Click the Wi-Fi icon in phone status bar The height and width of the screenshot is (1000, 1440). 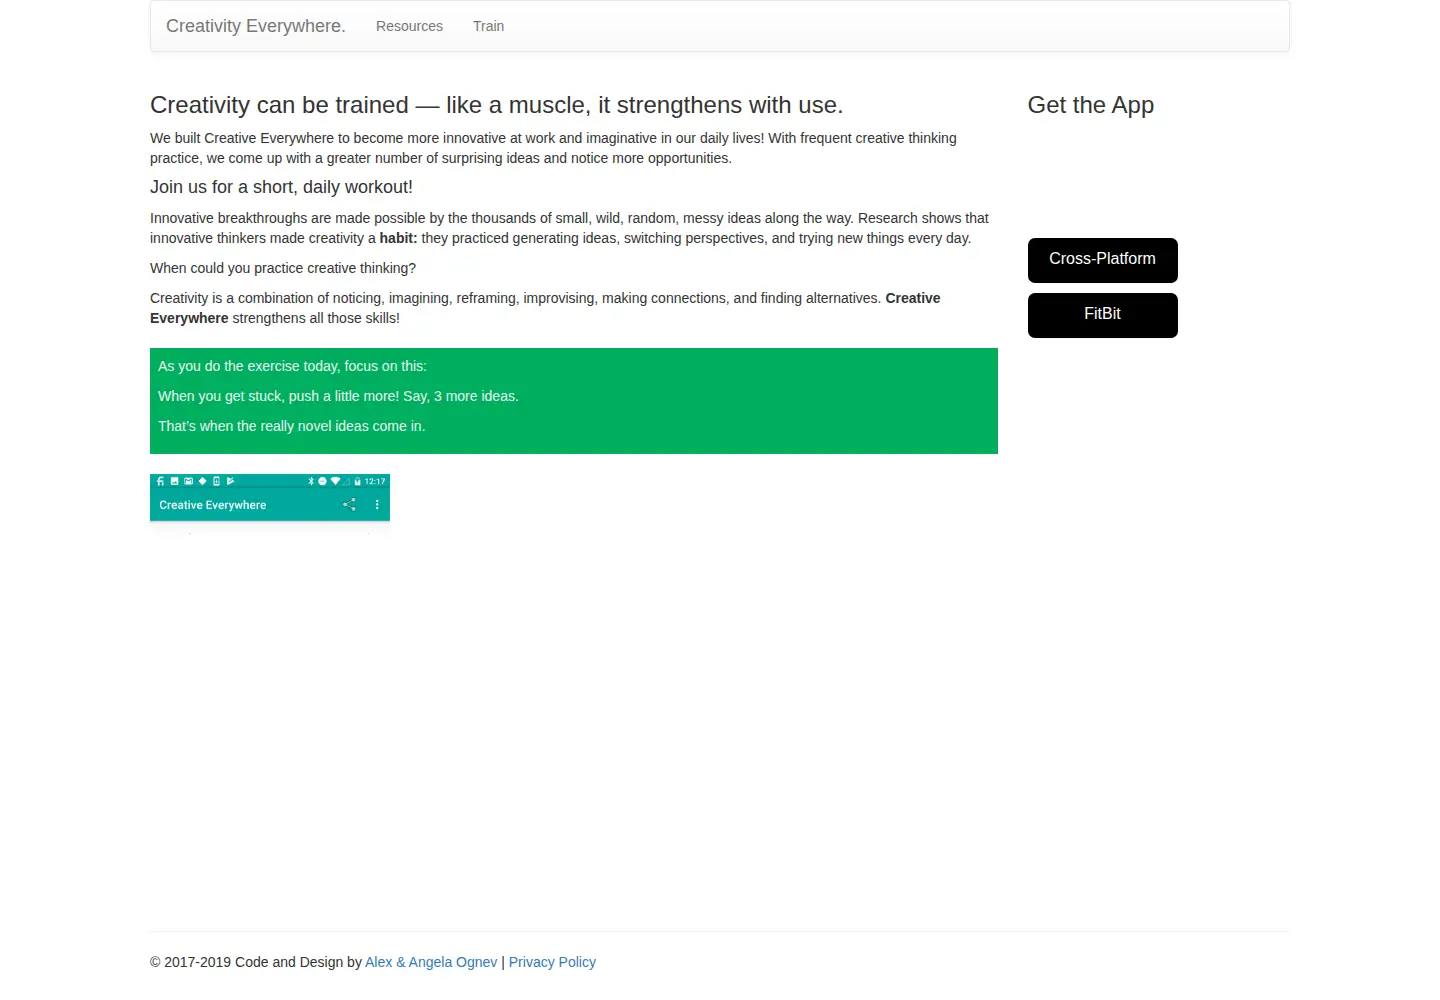(x=335, y=481)
